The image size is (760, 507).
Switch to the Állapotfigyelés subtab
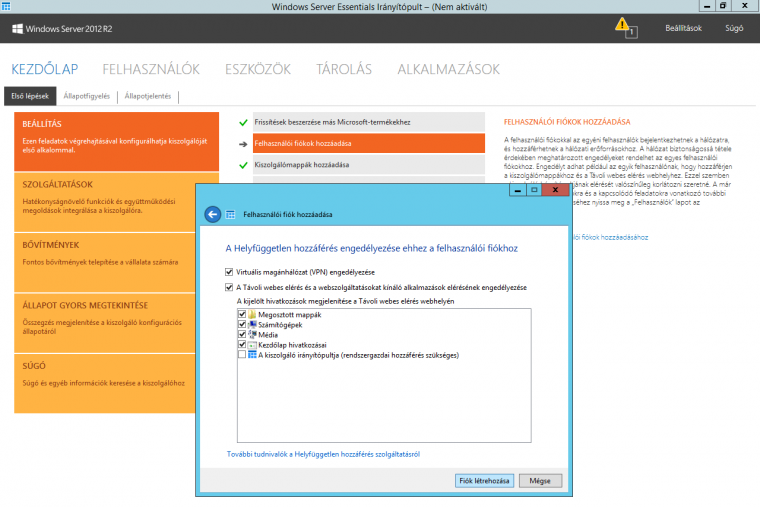(87, 96)
